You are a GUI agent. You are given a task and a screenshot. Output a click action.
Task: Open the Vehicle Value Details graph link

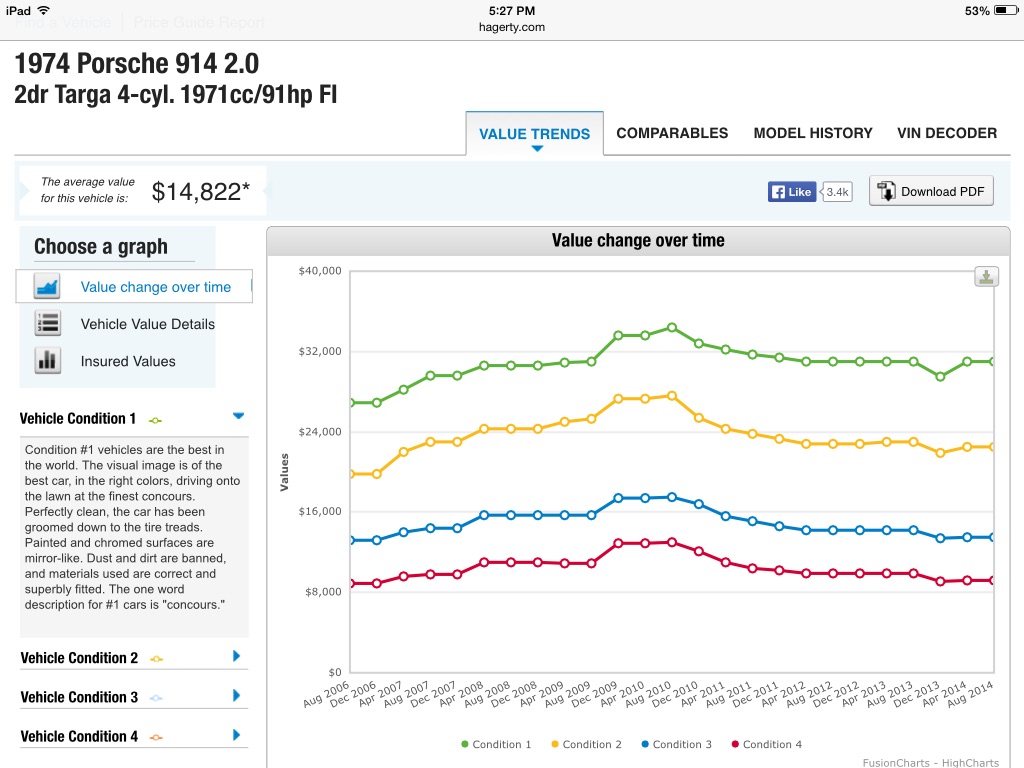coord(148,324)
